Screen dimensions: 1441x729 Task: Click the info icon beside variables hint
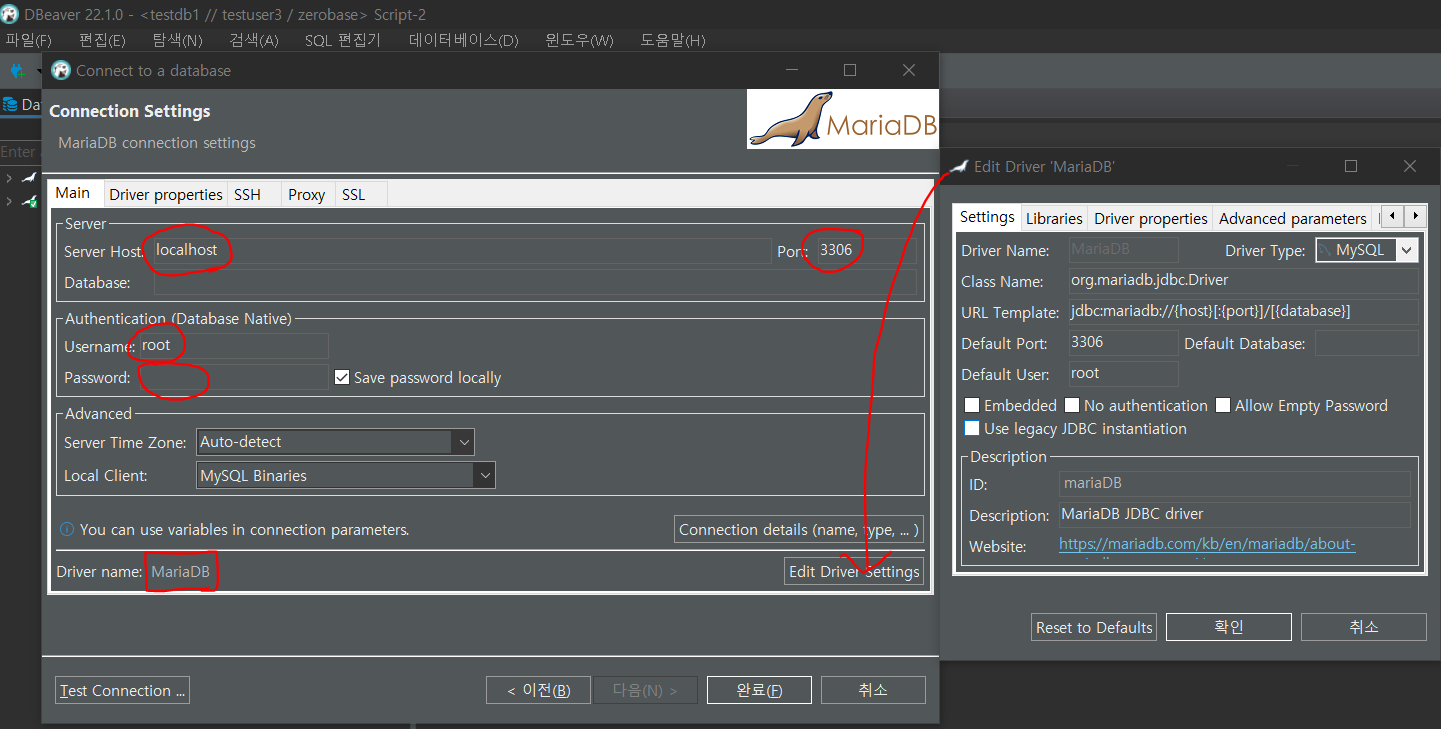coord(67,530)
